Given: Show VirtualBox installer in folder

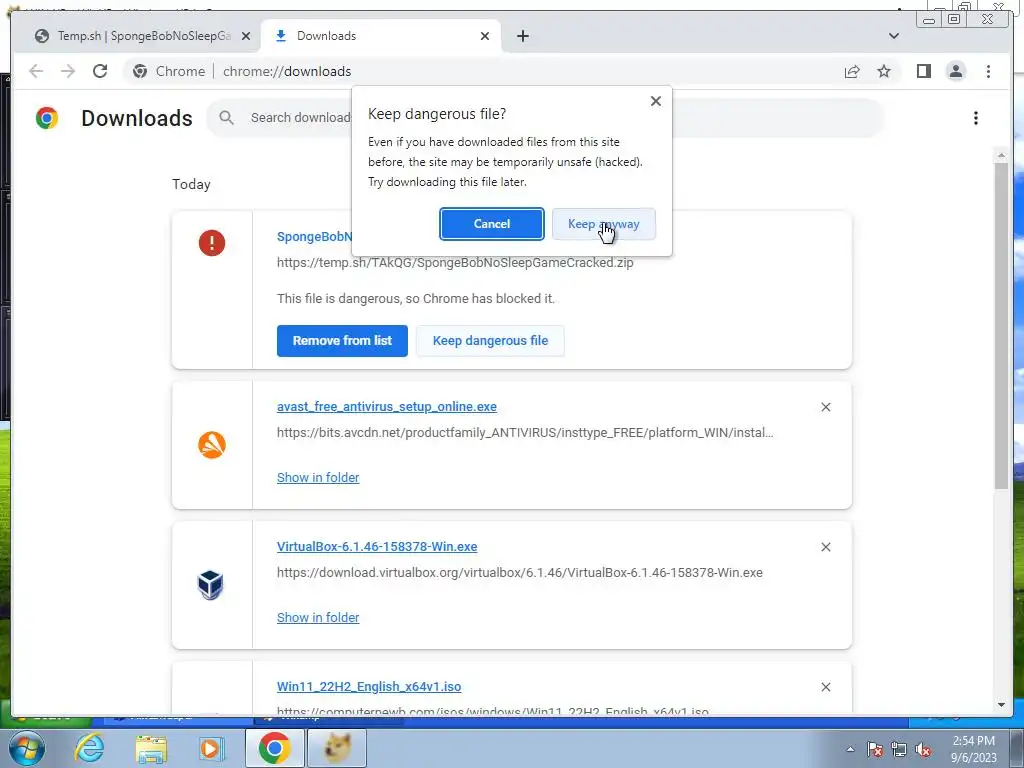Looking at the screenshot, I should pos(318,617).
